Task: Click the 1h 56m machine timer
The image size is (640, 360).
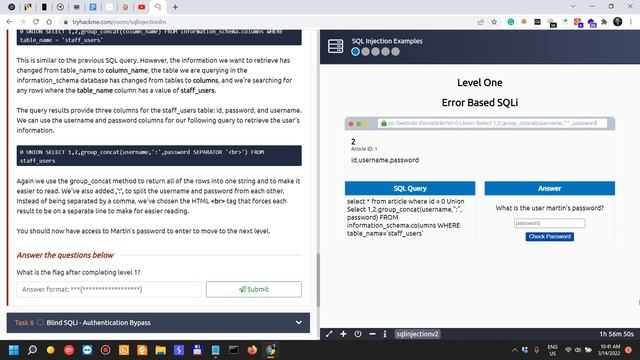Action: [x=616, y=334]
